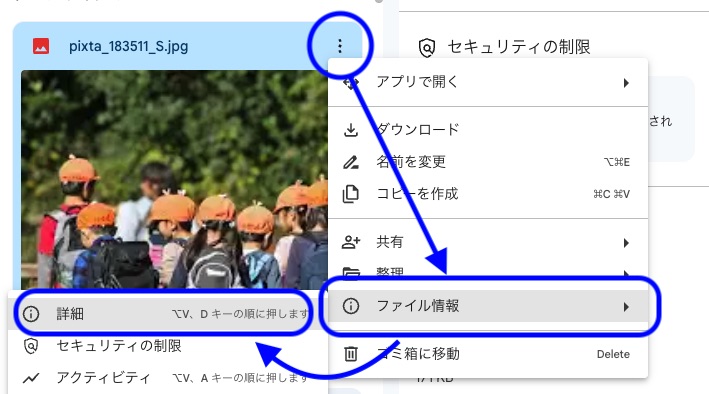Click the red image file type icon
The width and height of the screenshot is (709, 394).
(x=41, y=46)
